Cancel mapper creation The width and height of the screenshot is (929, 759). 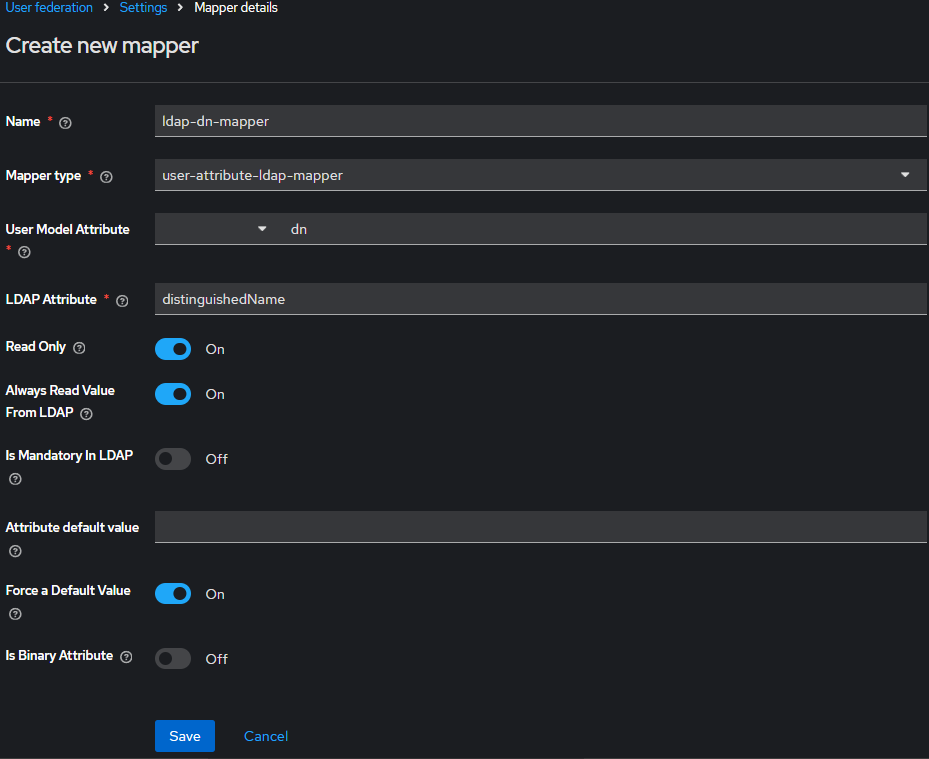click(x=266, y=736)
